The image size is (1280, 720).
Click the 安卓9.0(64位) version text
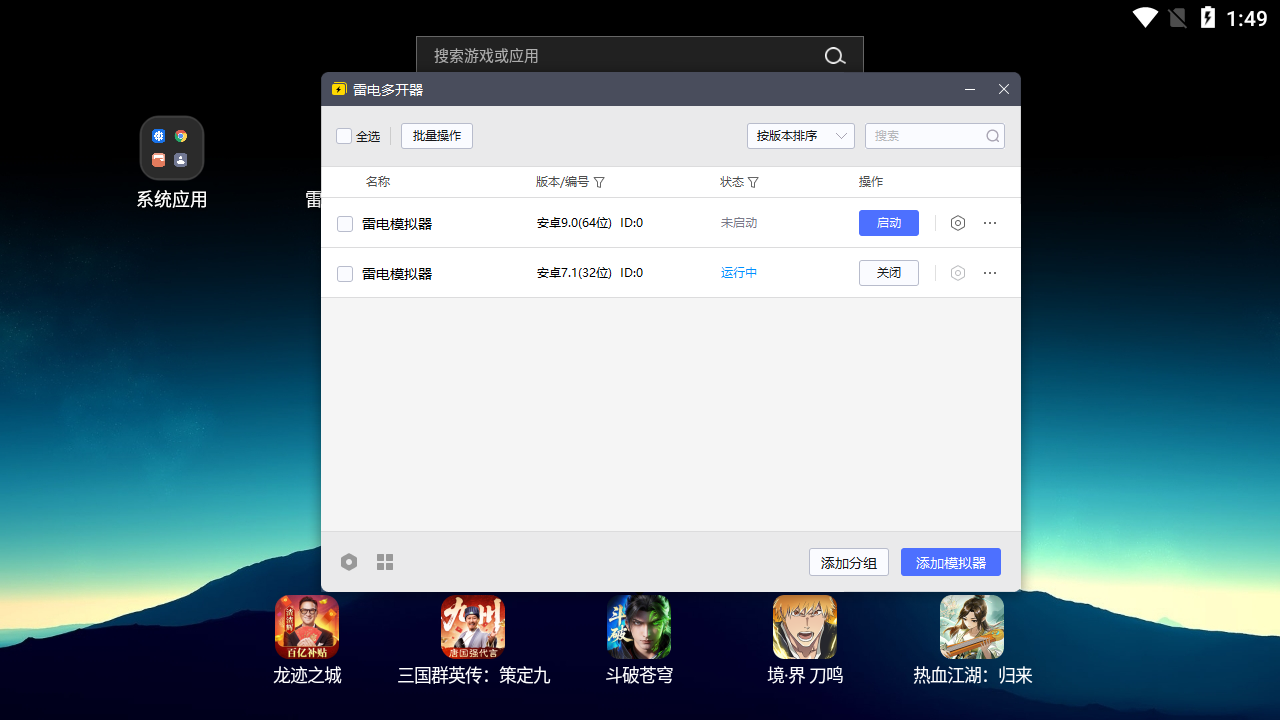574,223
